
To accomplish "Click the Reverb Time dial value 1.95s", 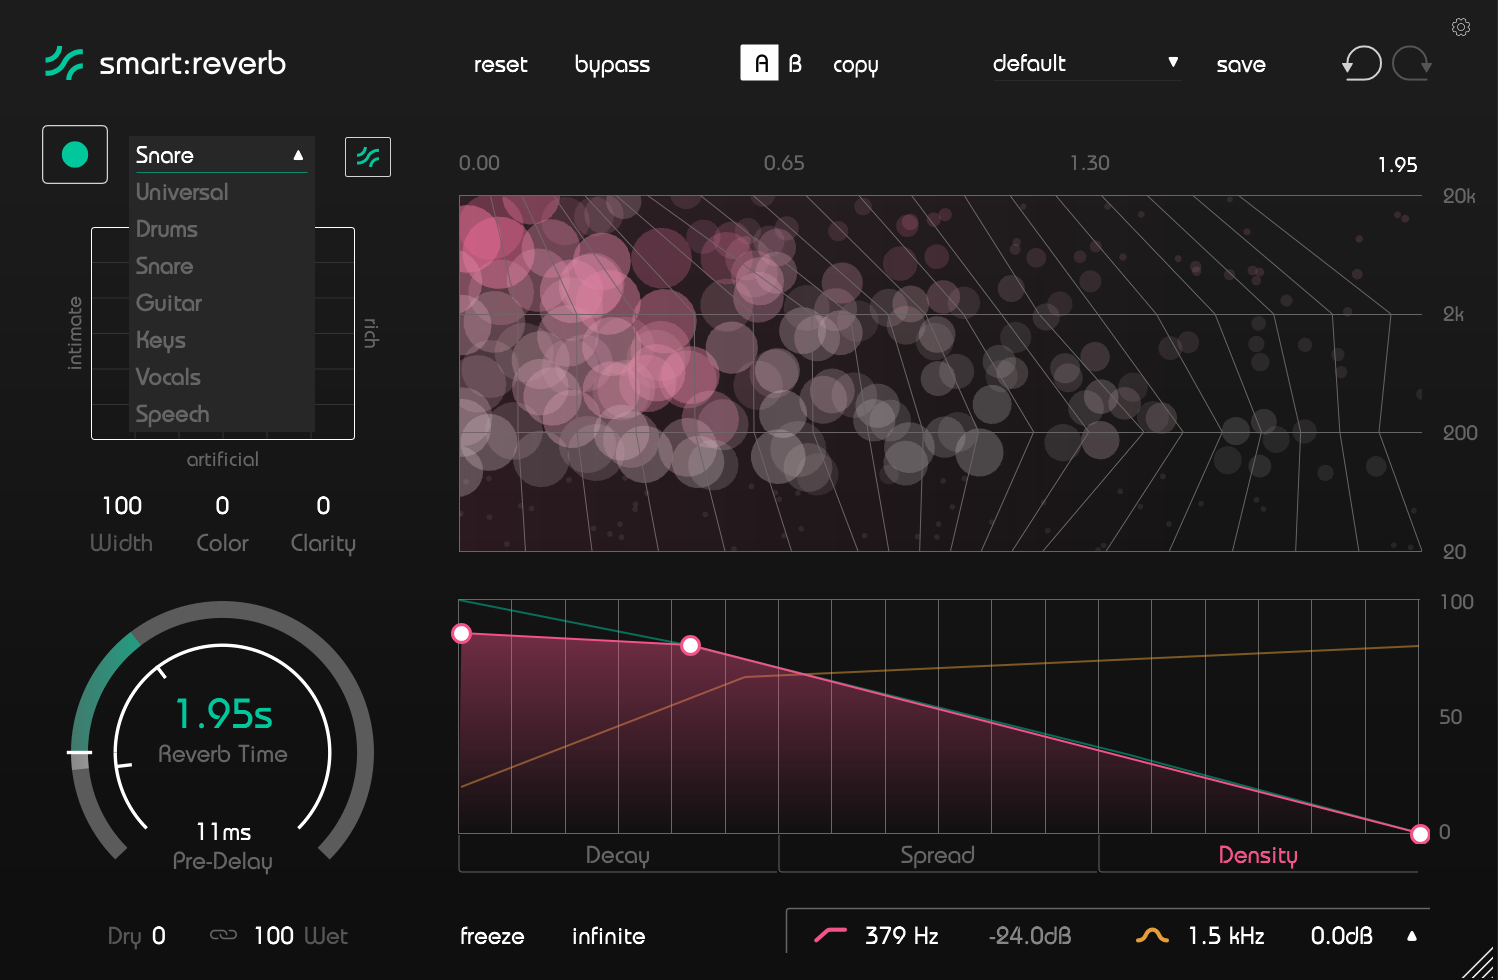I will [223, 713].
